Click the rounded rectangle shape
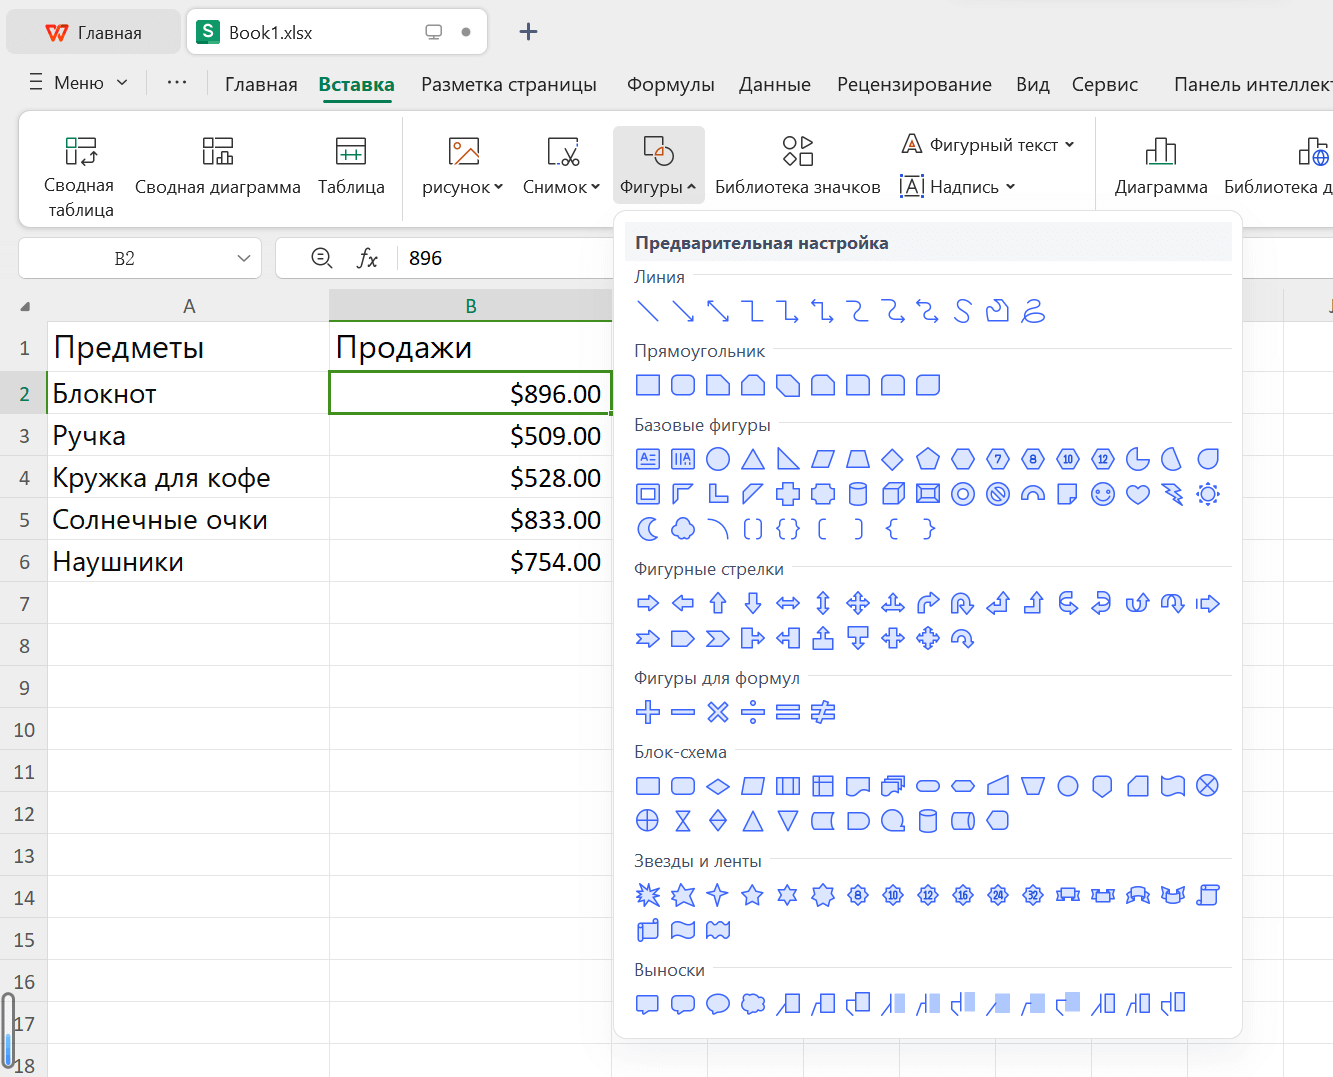Viewport: 1333px width, 1077px height. [x=683, y=385]
